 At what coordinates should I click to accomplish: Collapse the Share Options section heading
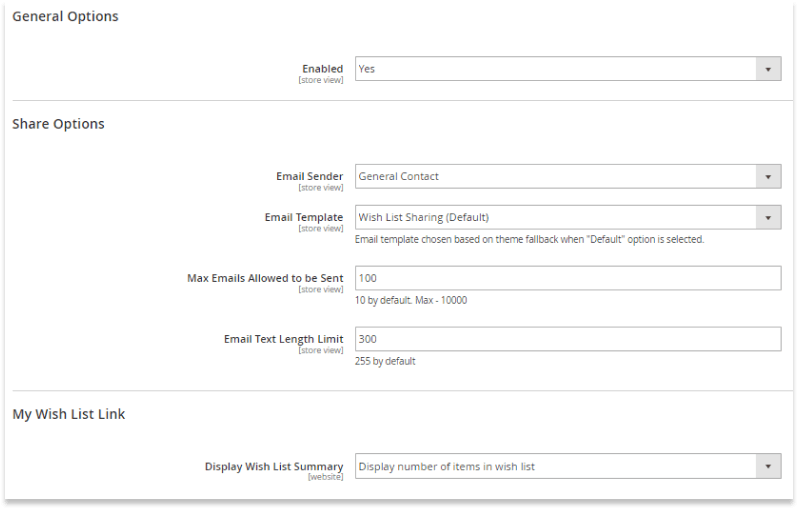tap(59, 124)
